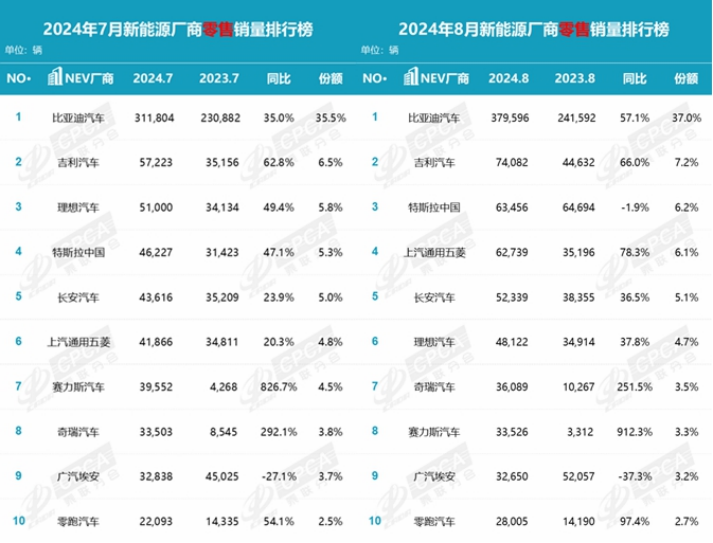
Task: Click the 292.1% growth cell
Action: (x=278, y=432)
